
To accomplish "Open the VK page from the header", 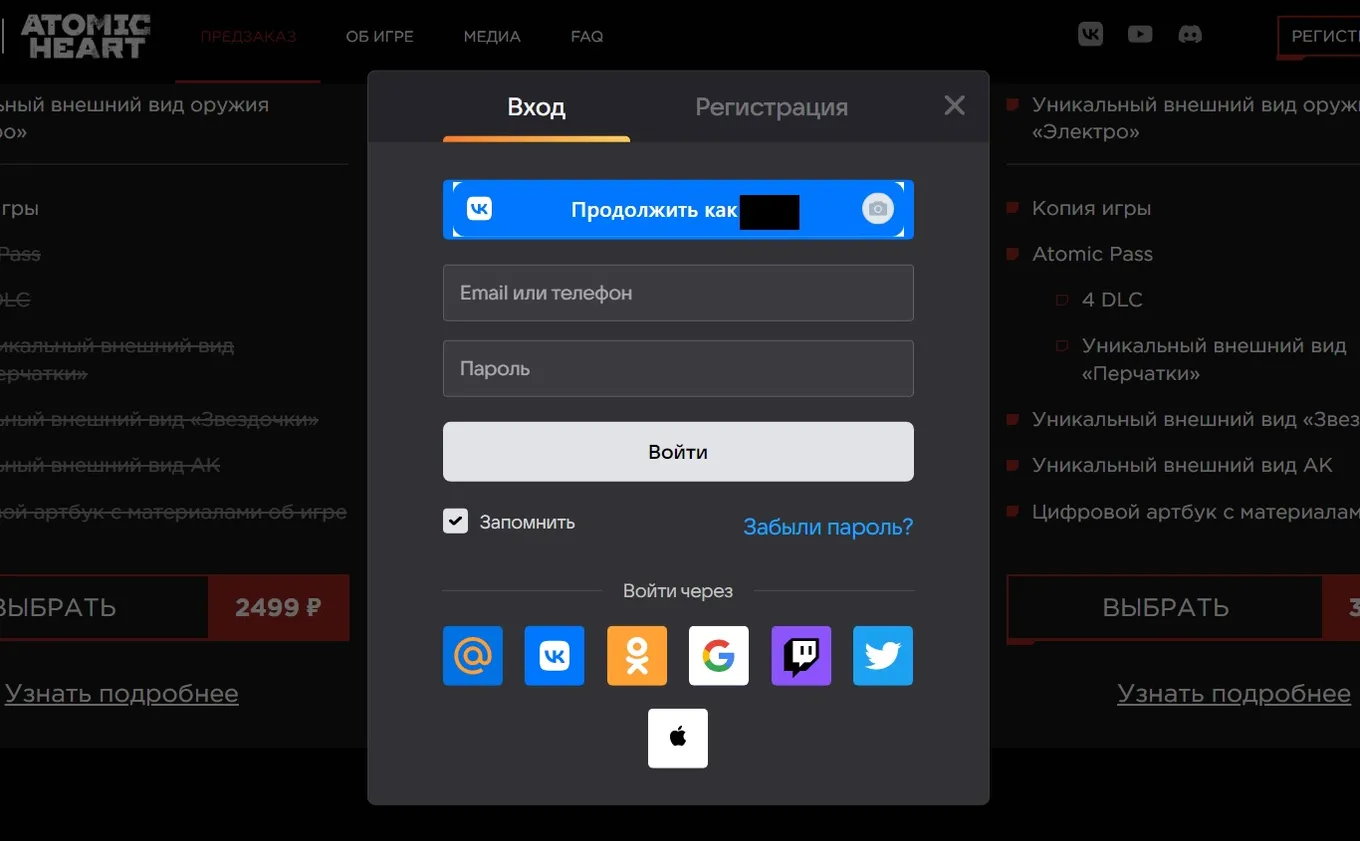I will click(x=1090, y=35).
